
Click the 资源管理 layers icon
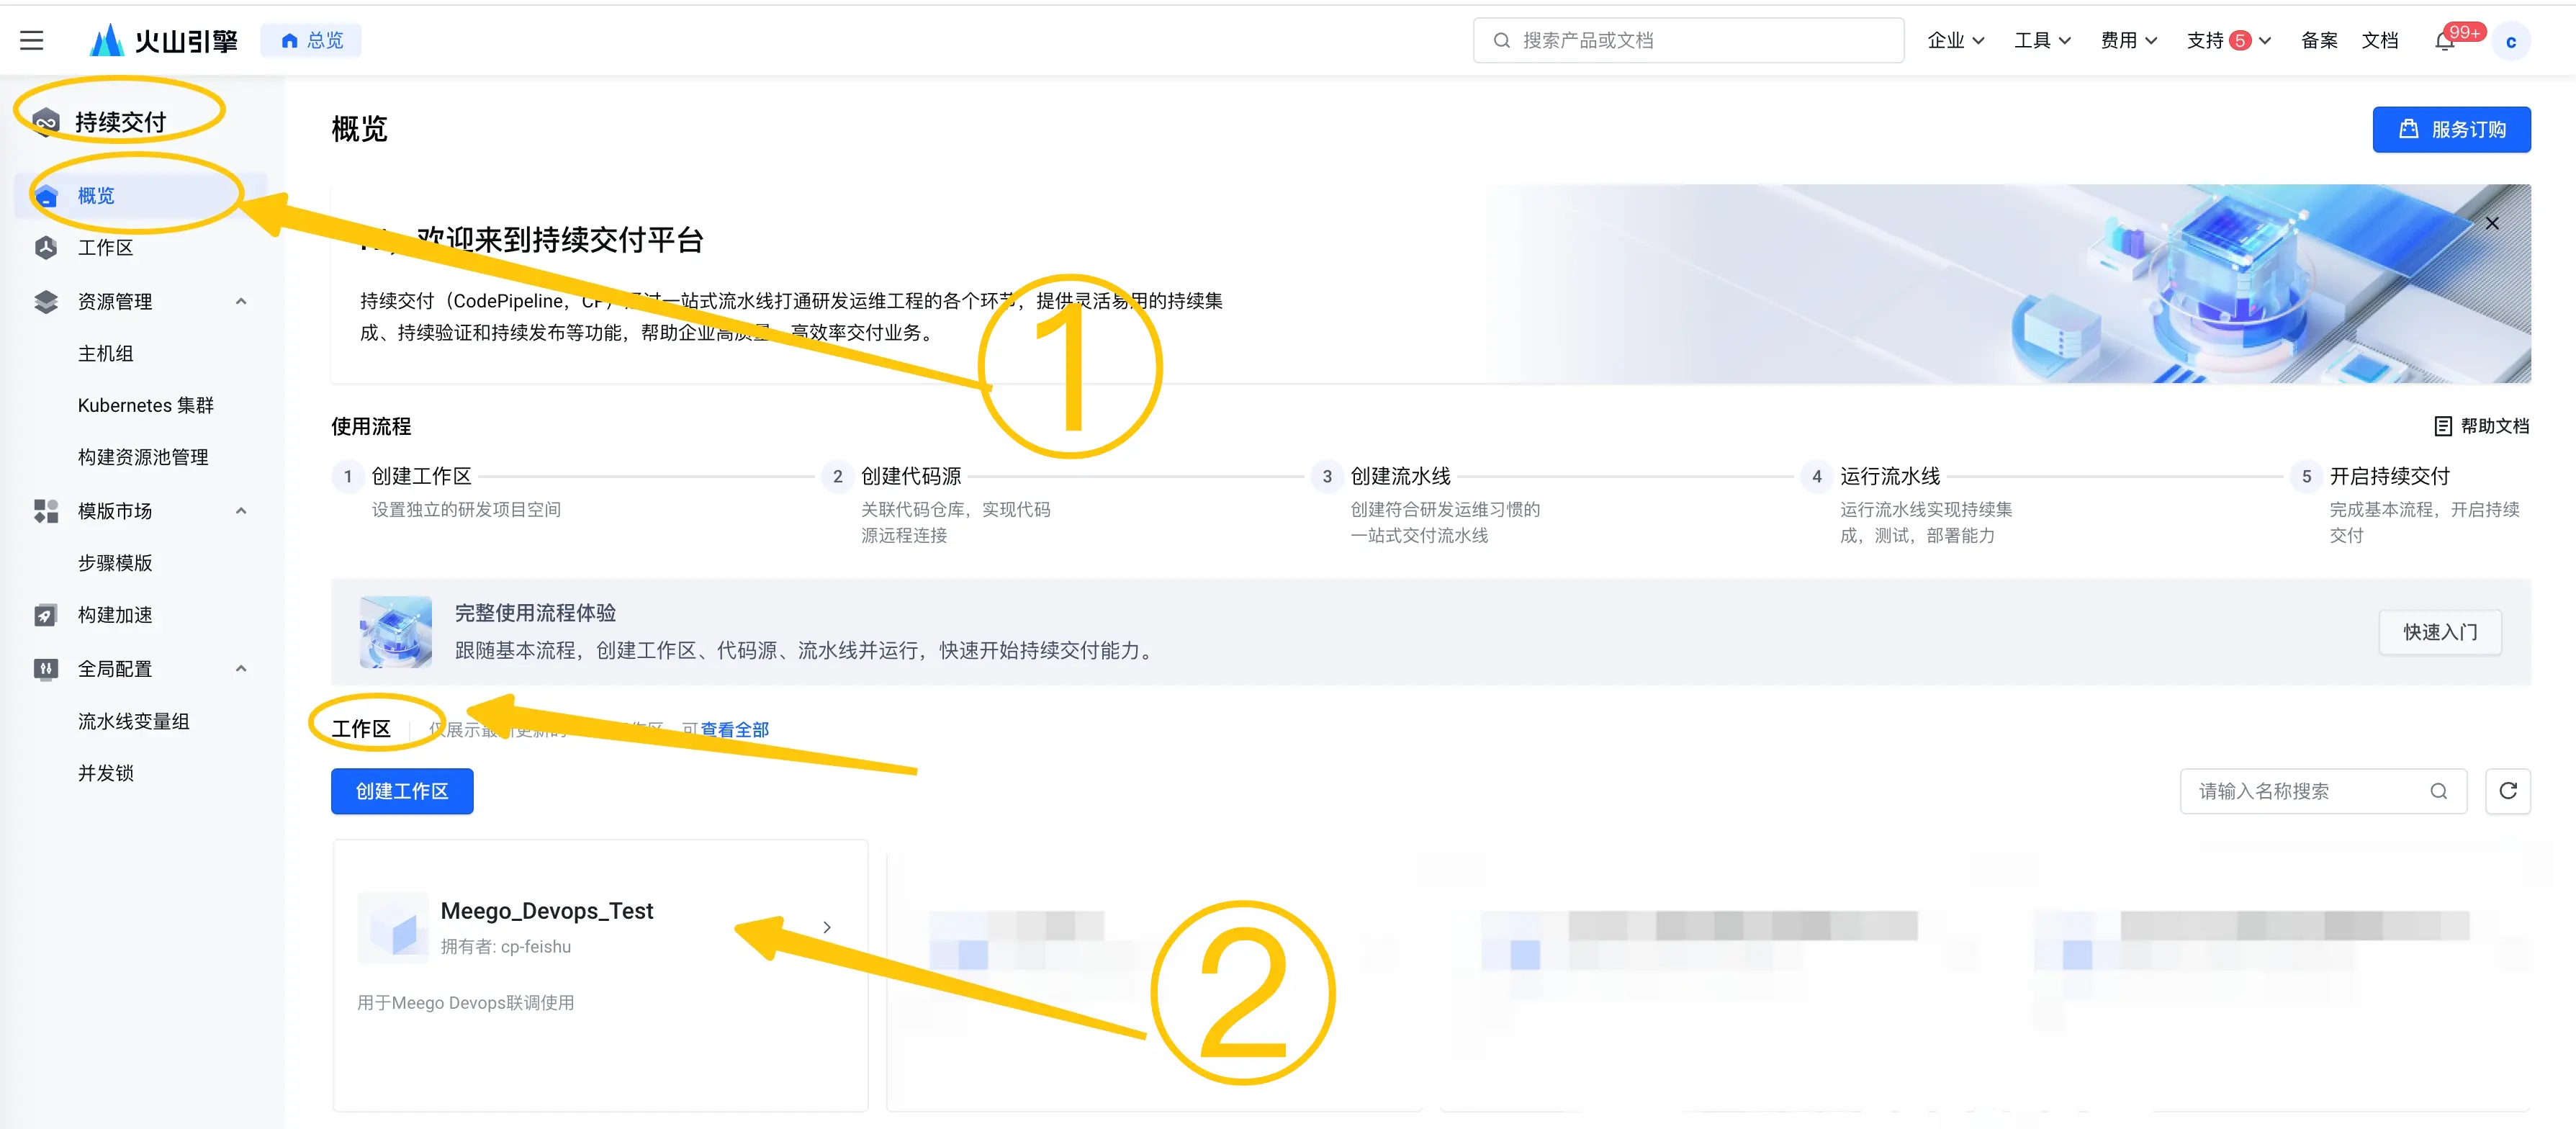point(46,301)
